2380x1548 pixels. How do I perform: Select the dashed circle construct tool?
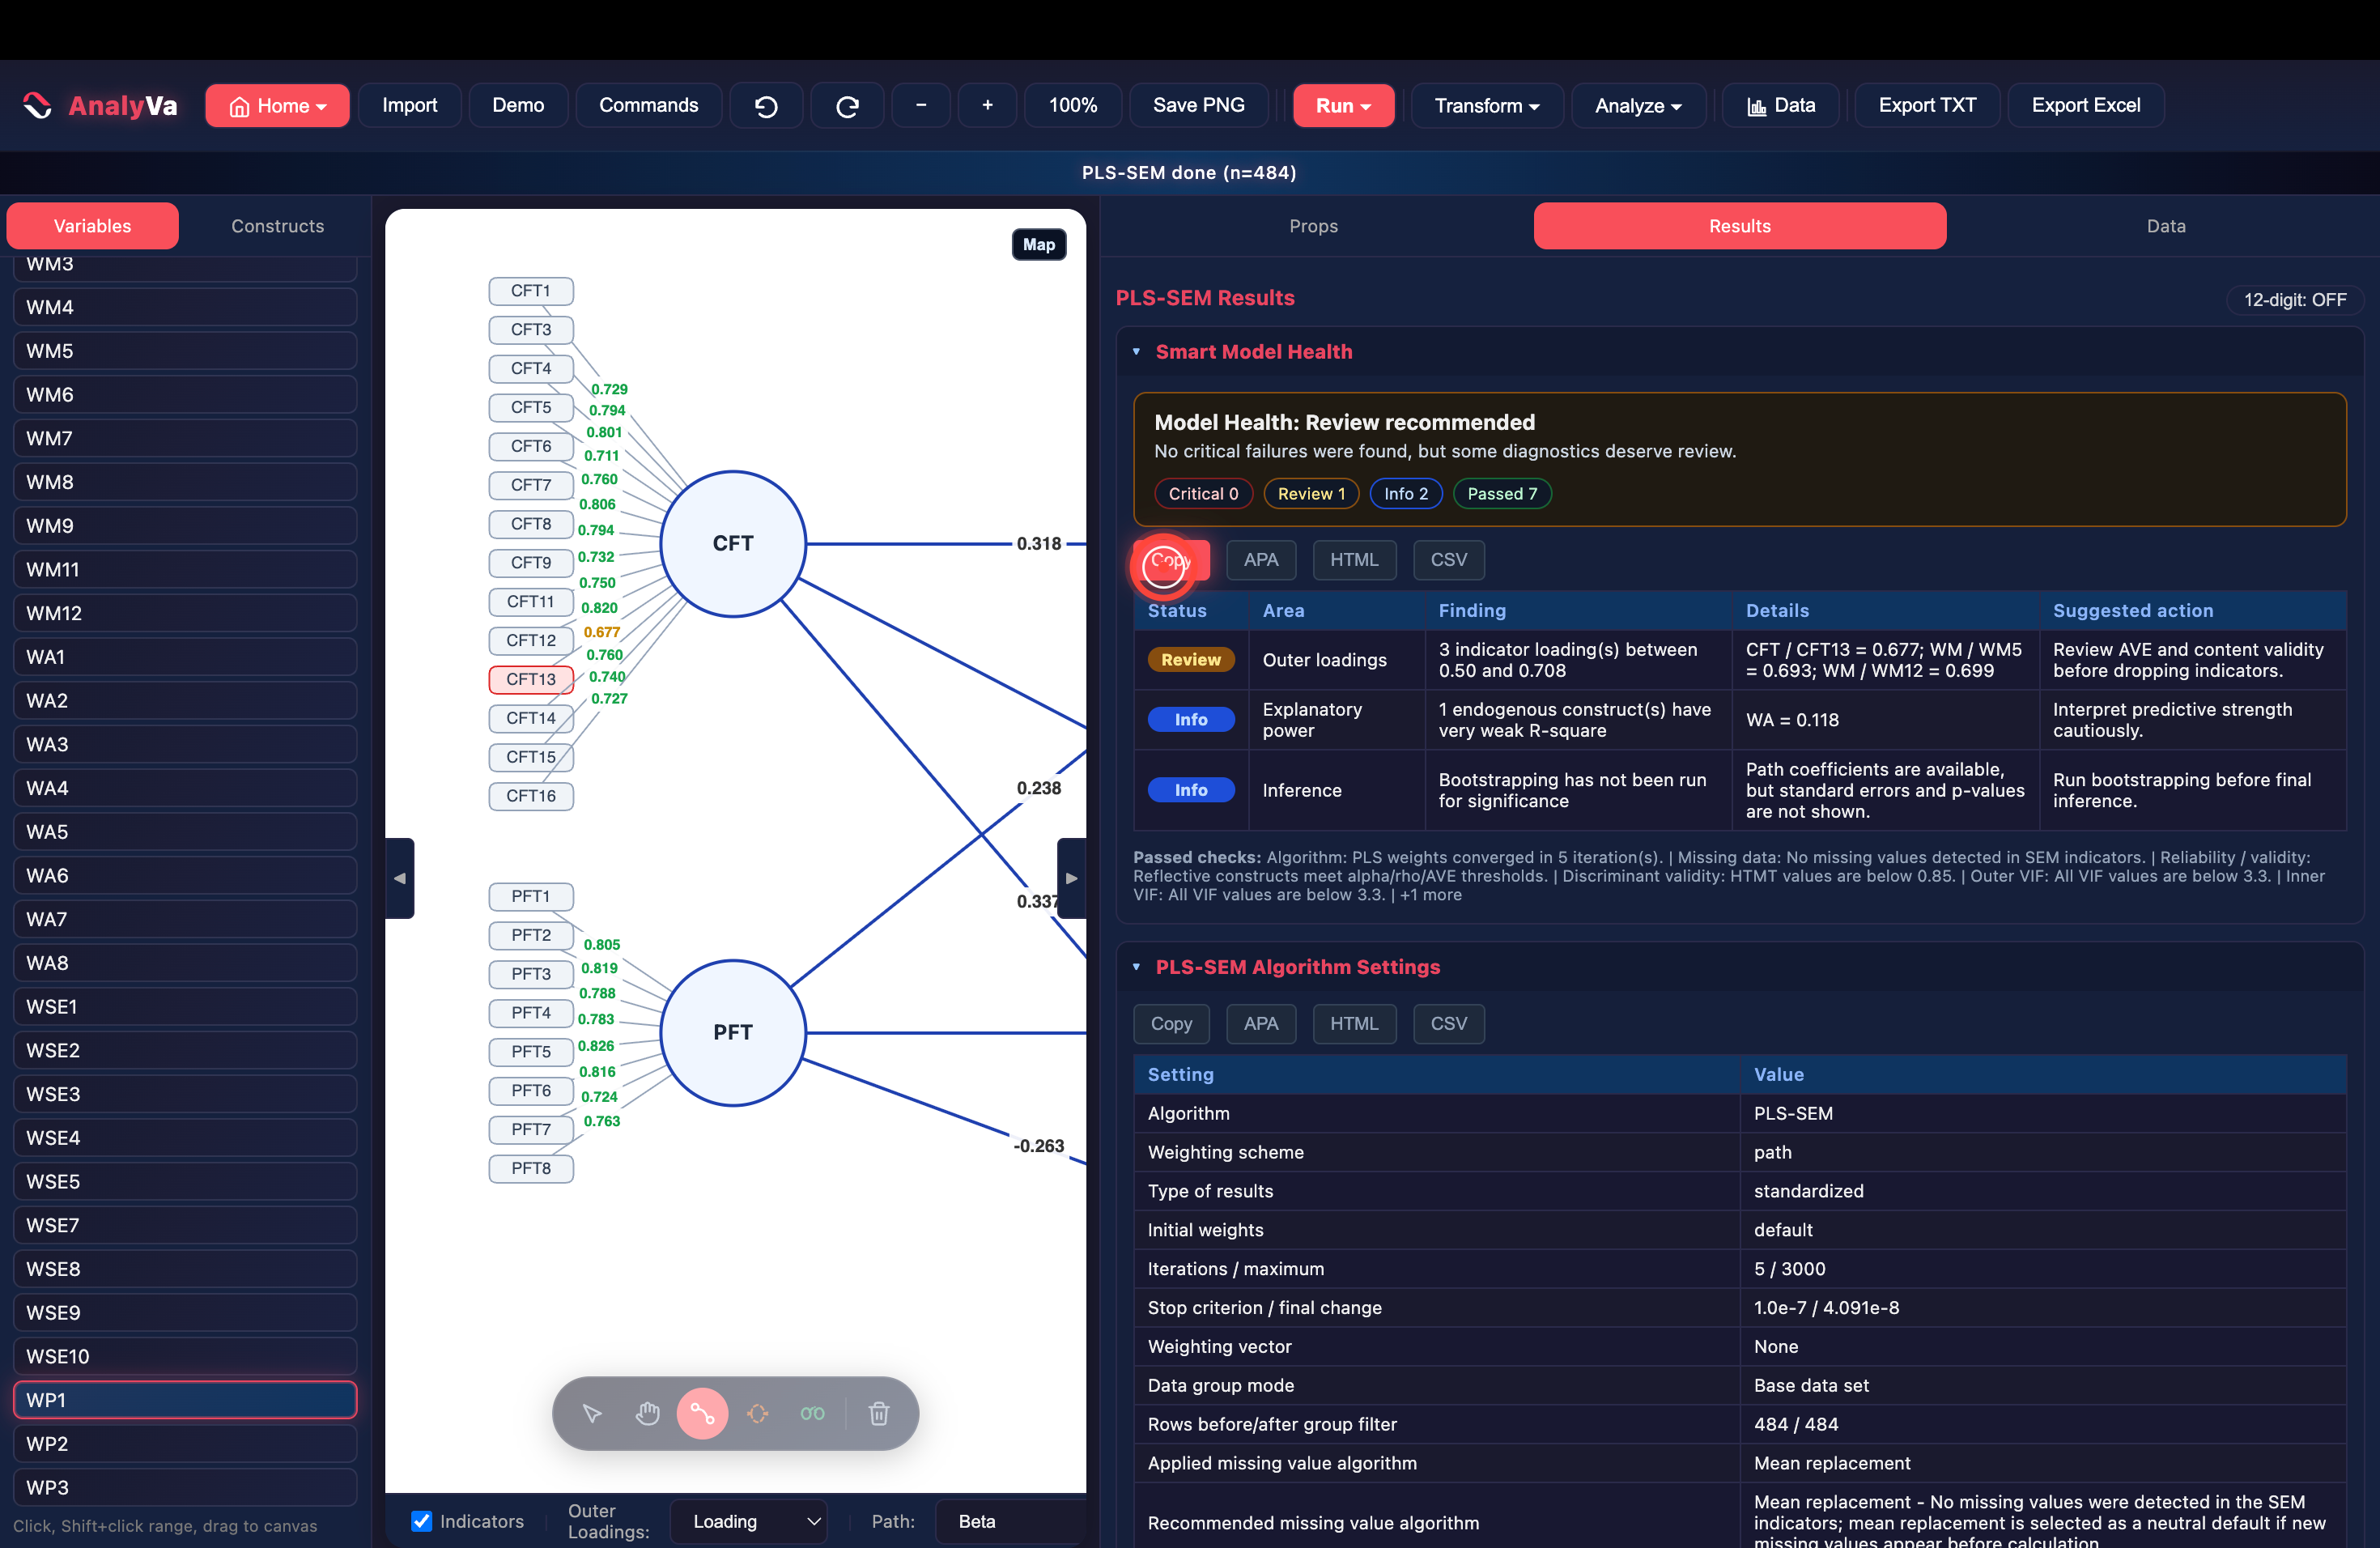(757, 1413)
